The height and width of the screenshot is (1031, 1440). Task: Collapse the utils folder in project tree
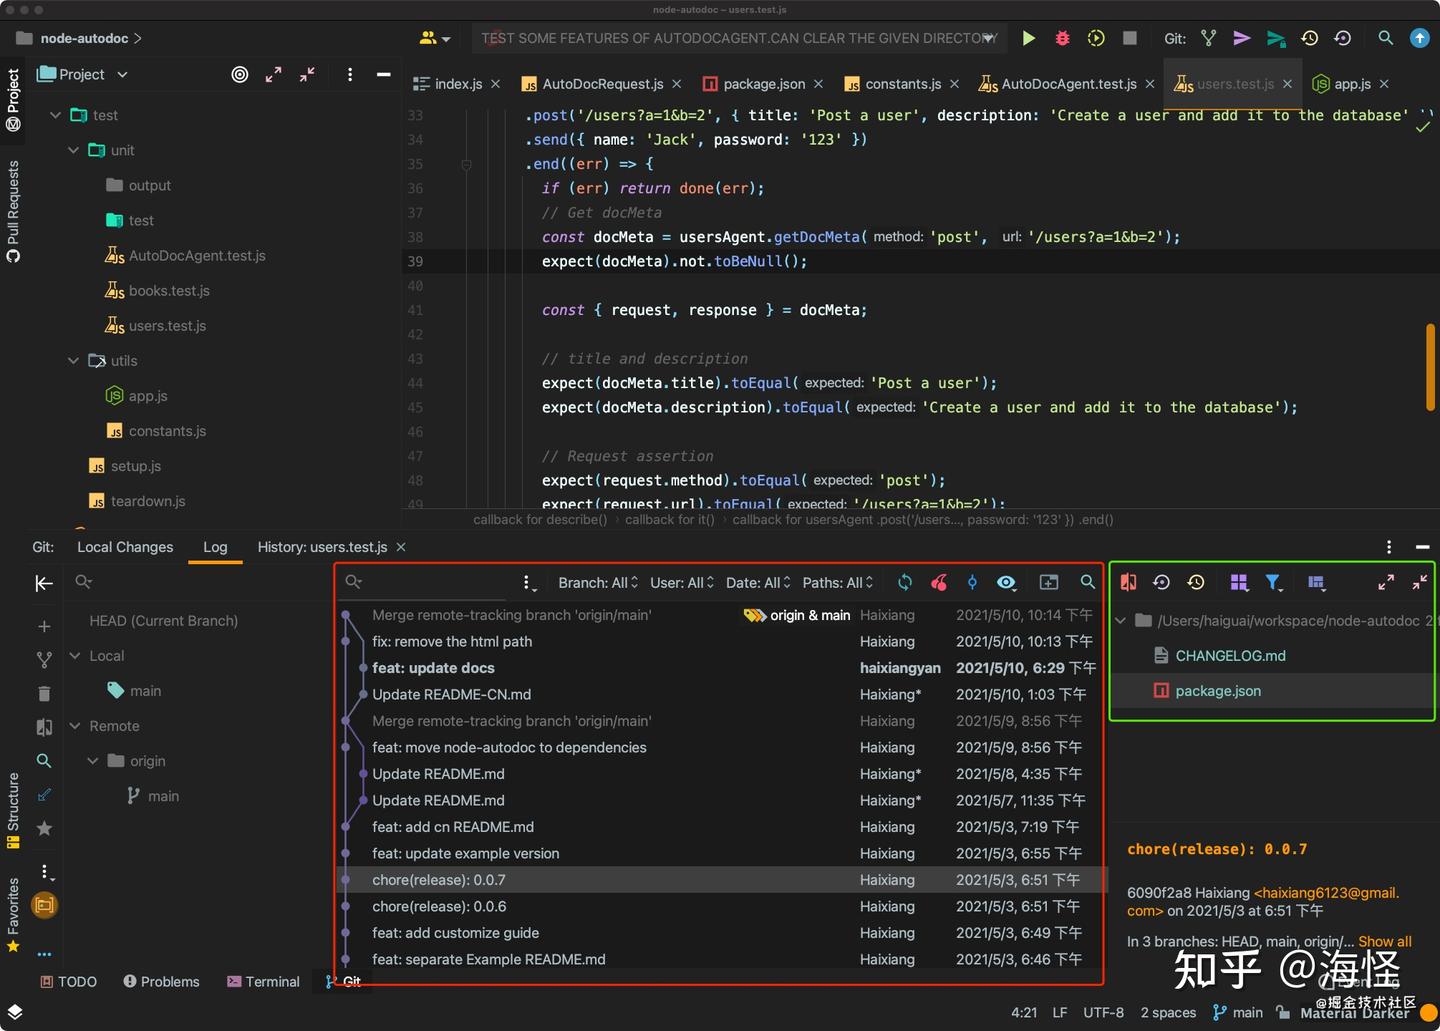coord(73,361)
